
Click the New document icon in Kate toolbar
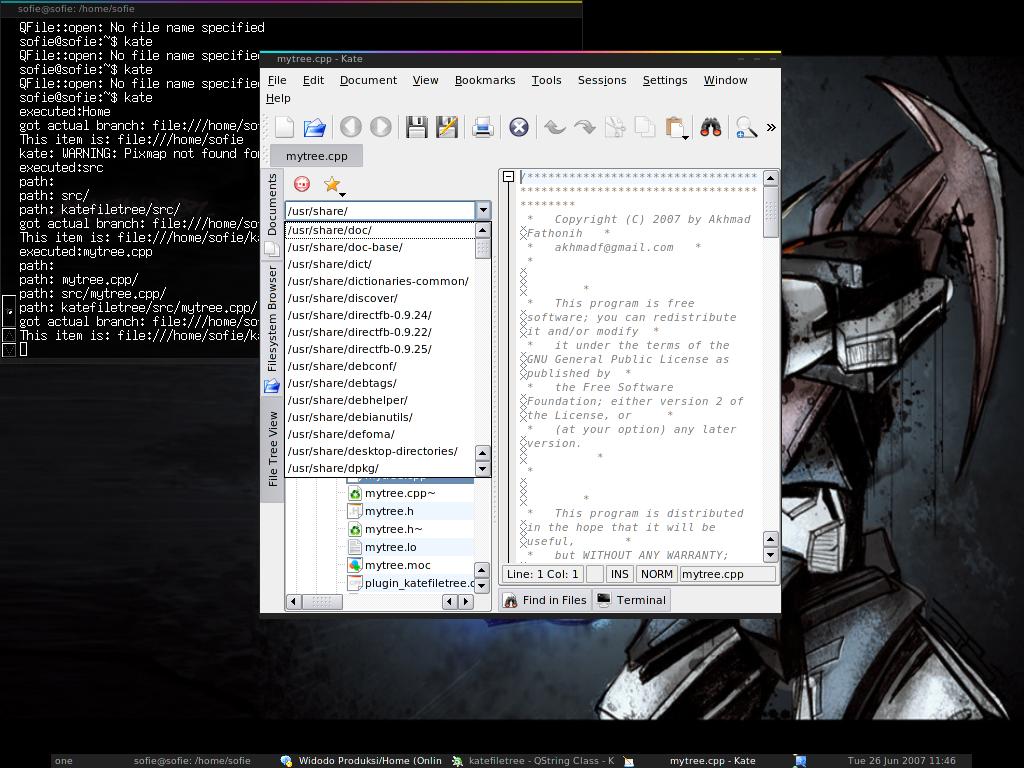(285, 127)
